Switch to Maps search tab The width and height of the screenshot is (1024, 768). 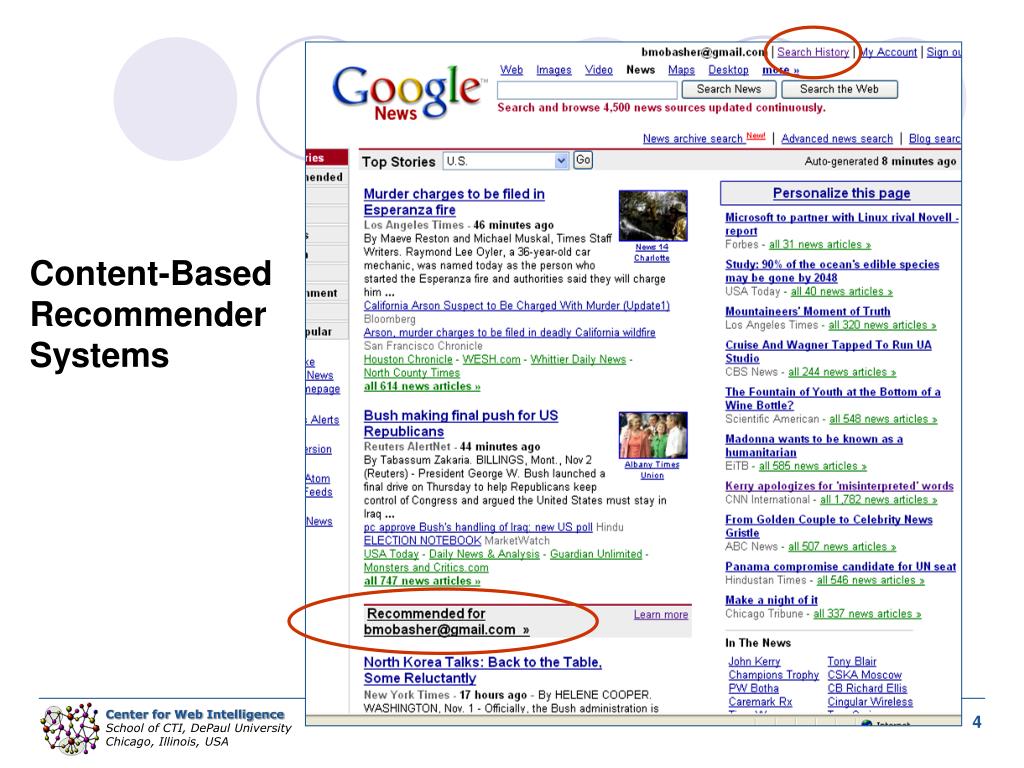coord(681,70)
